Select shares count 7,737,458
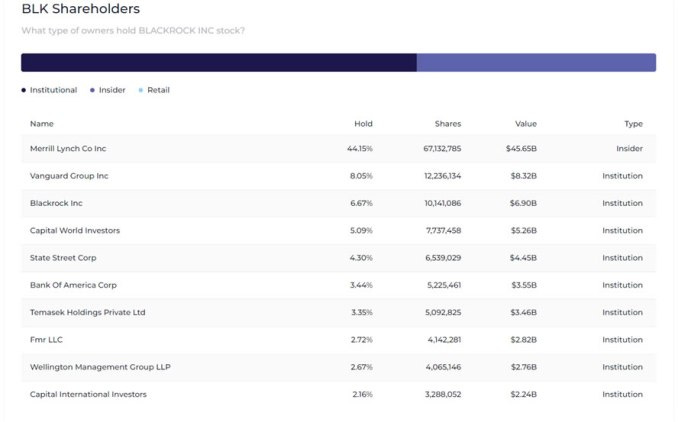The width and height of the screenshot is (678, 422). [x=443, y=230]
